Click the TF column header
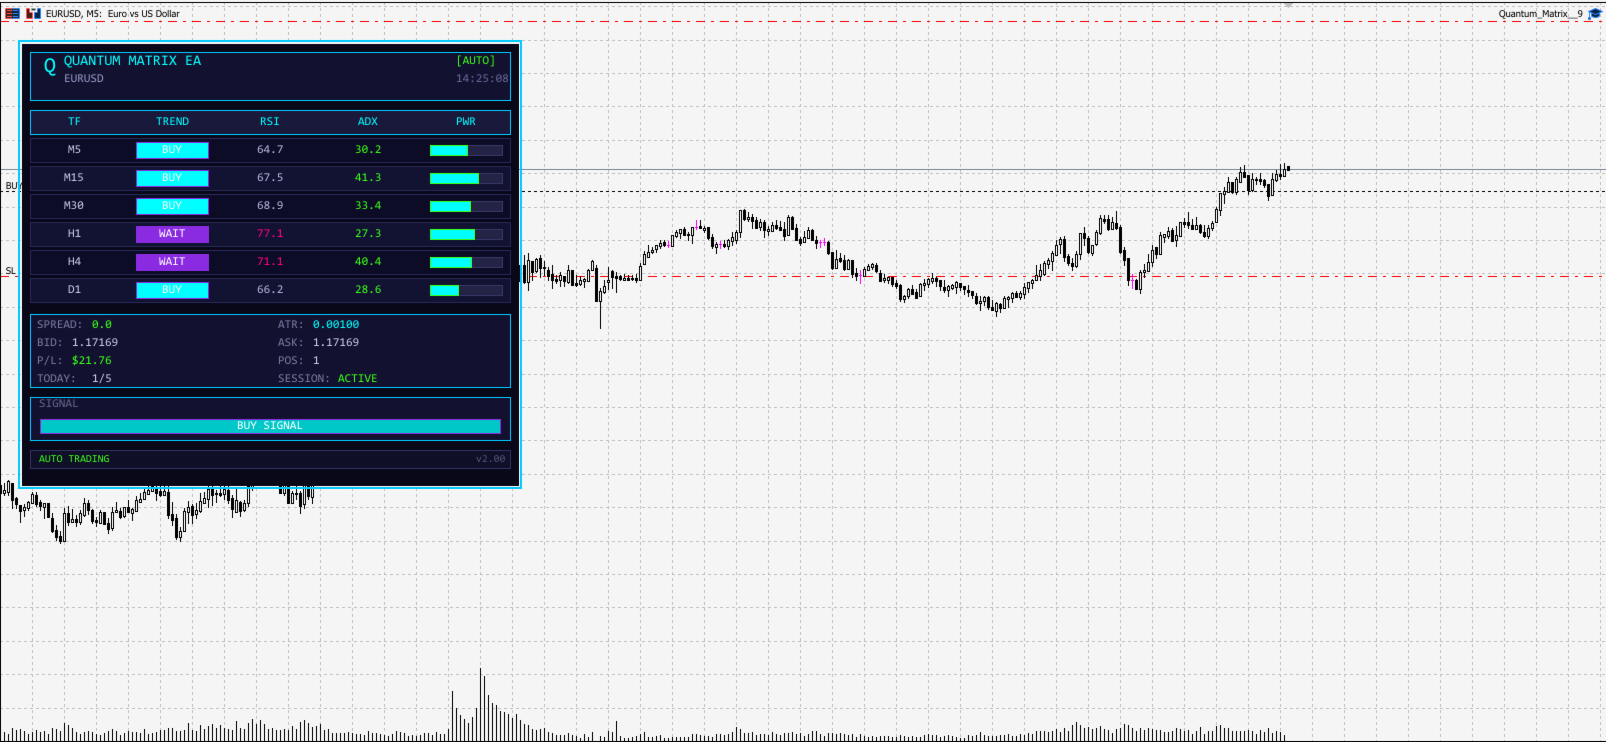1606x742 pixels. click(x=74, y=122)
